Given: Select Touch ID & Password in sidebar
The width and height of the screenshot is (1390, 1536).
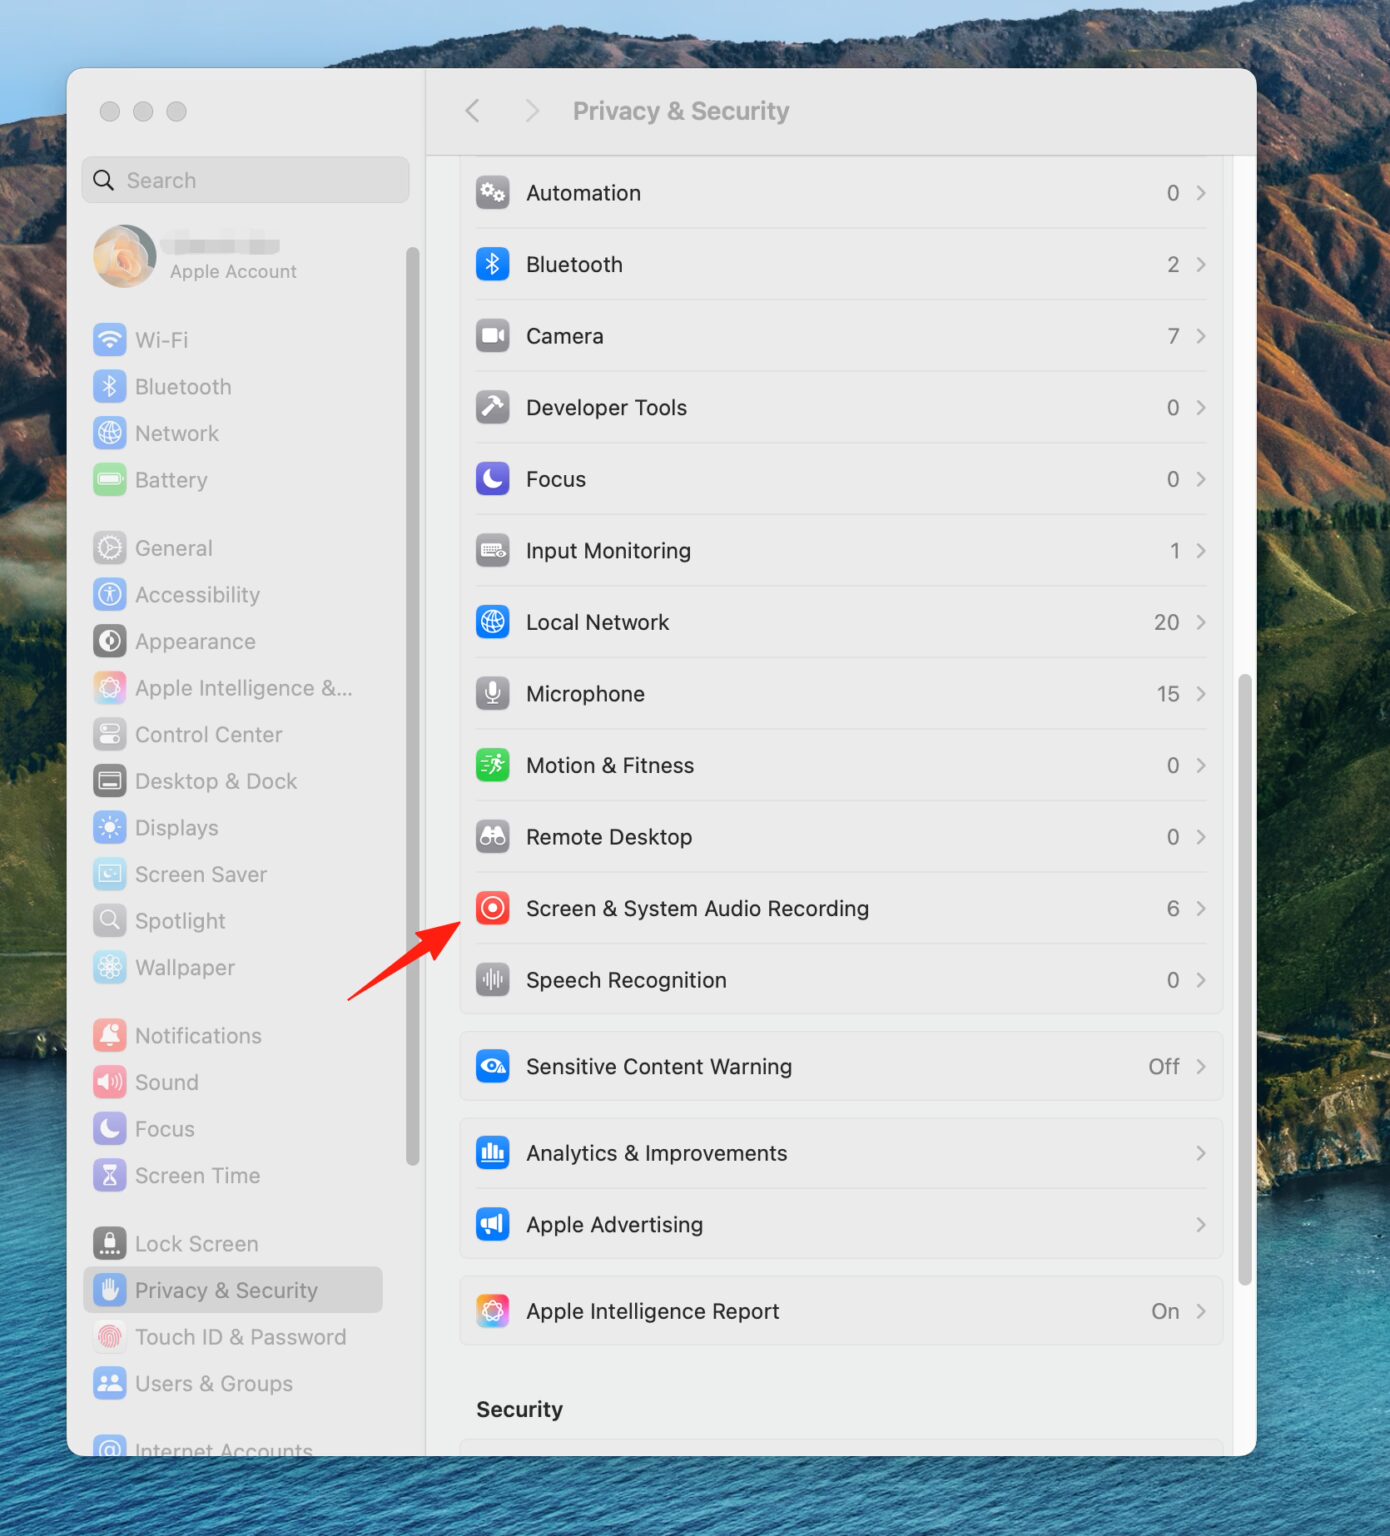Looking at the screenshot, I should tap(240, 1337).
